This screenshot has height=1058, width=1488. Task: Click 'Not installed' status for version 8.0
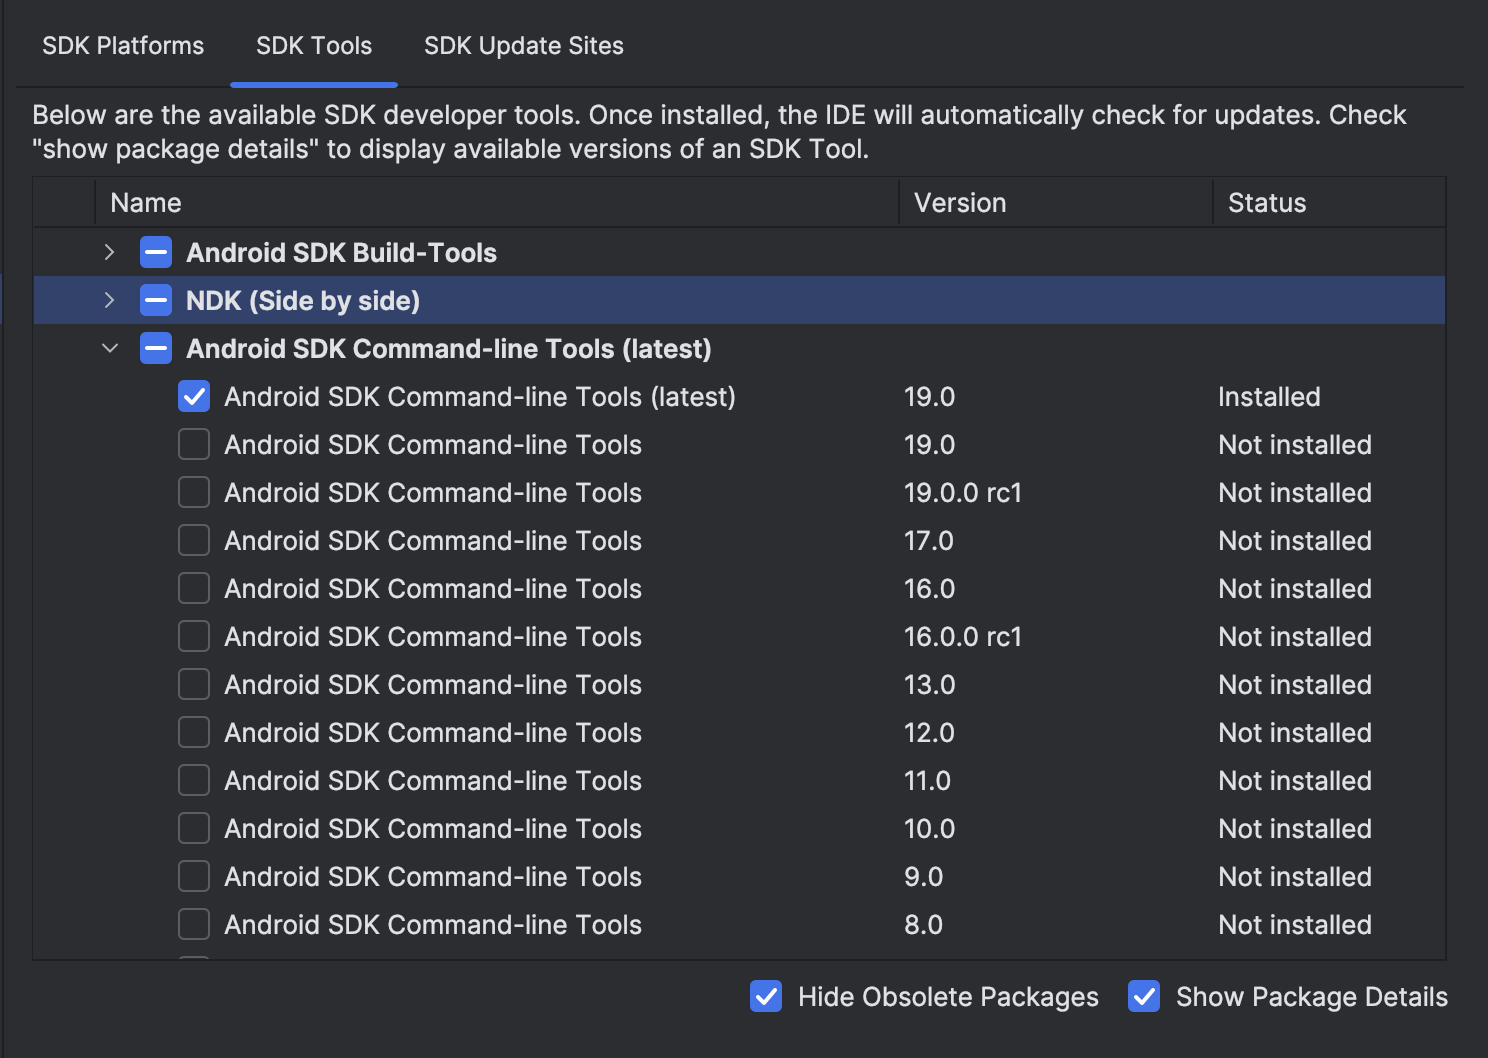click(x=1295, y=925)
